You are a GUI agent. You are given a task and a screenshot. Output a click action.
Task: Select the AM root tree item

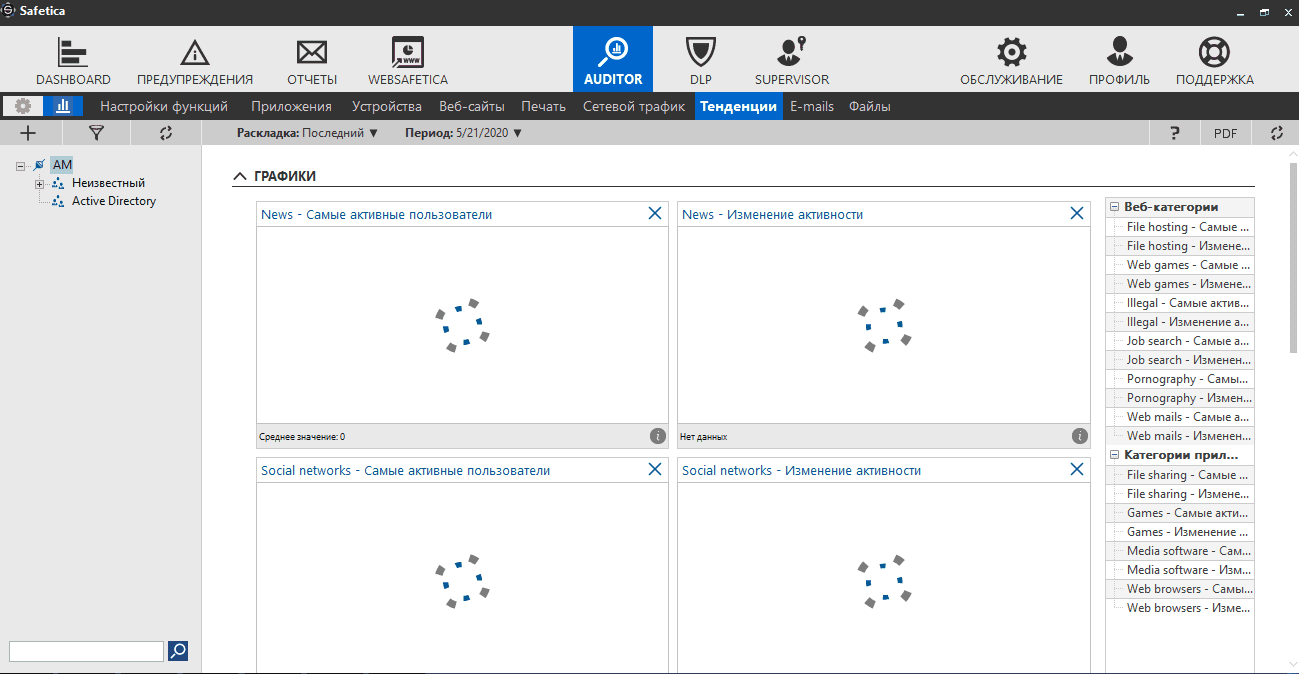click(62, 165)
